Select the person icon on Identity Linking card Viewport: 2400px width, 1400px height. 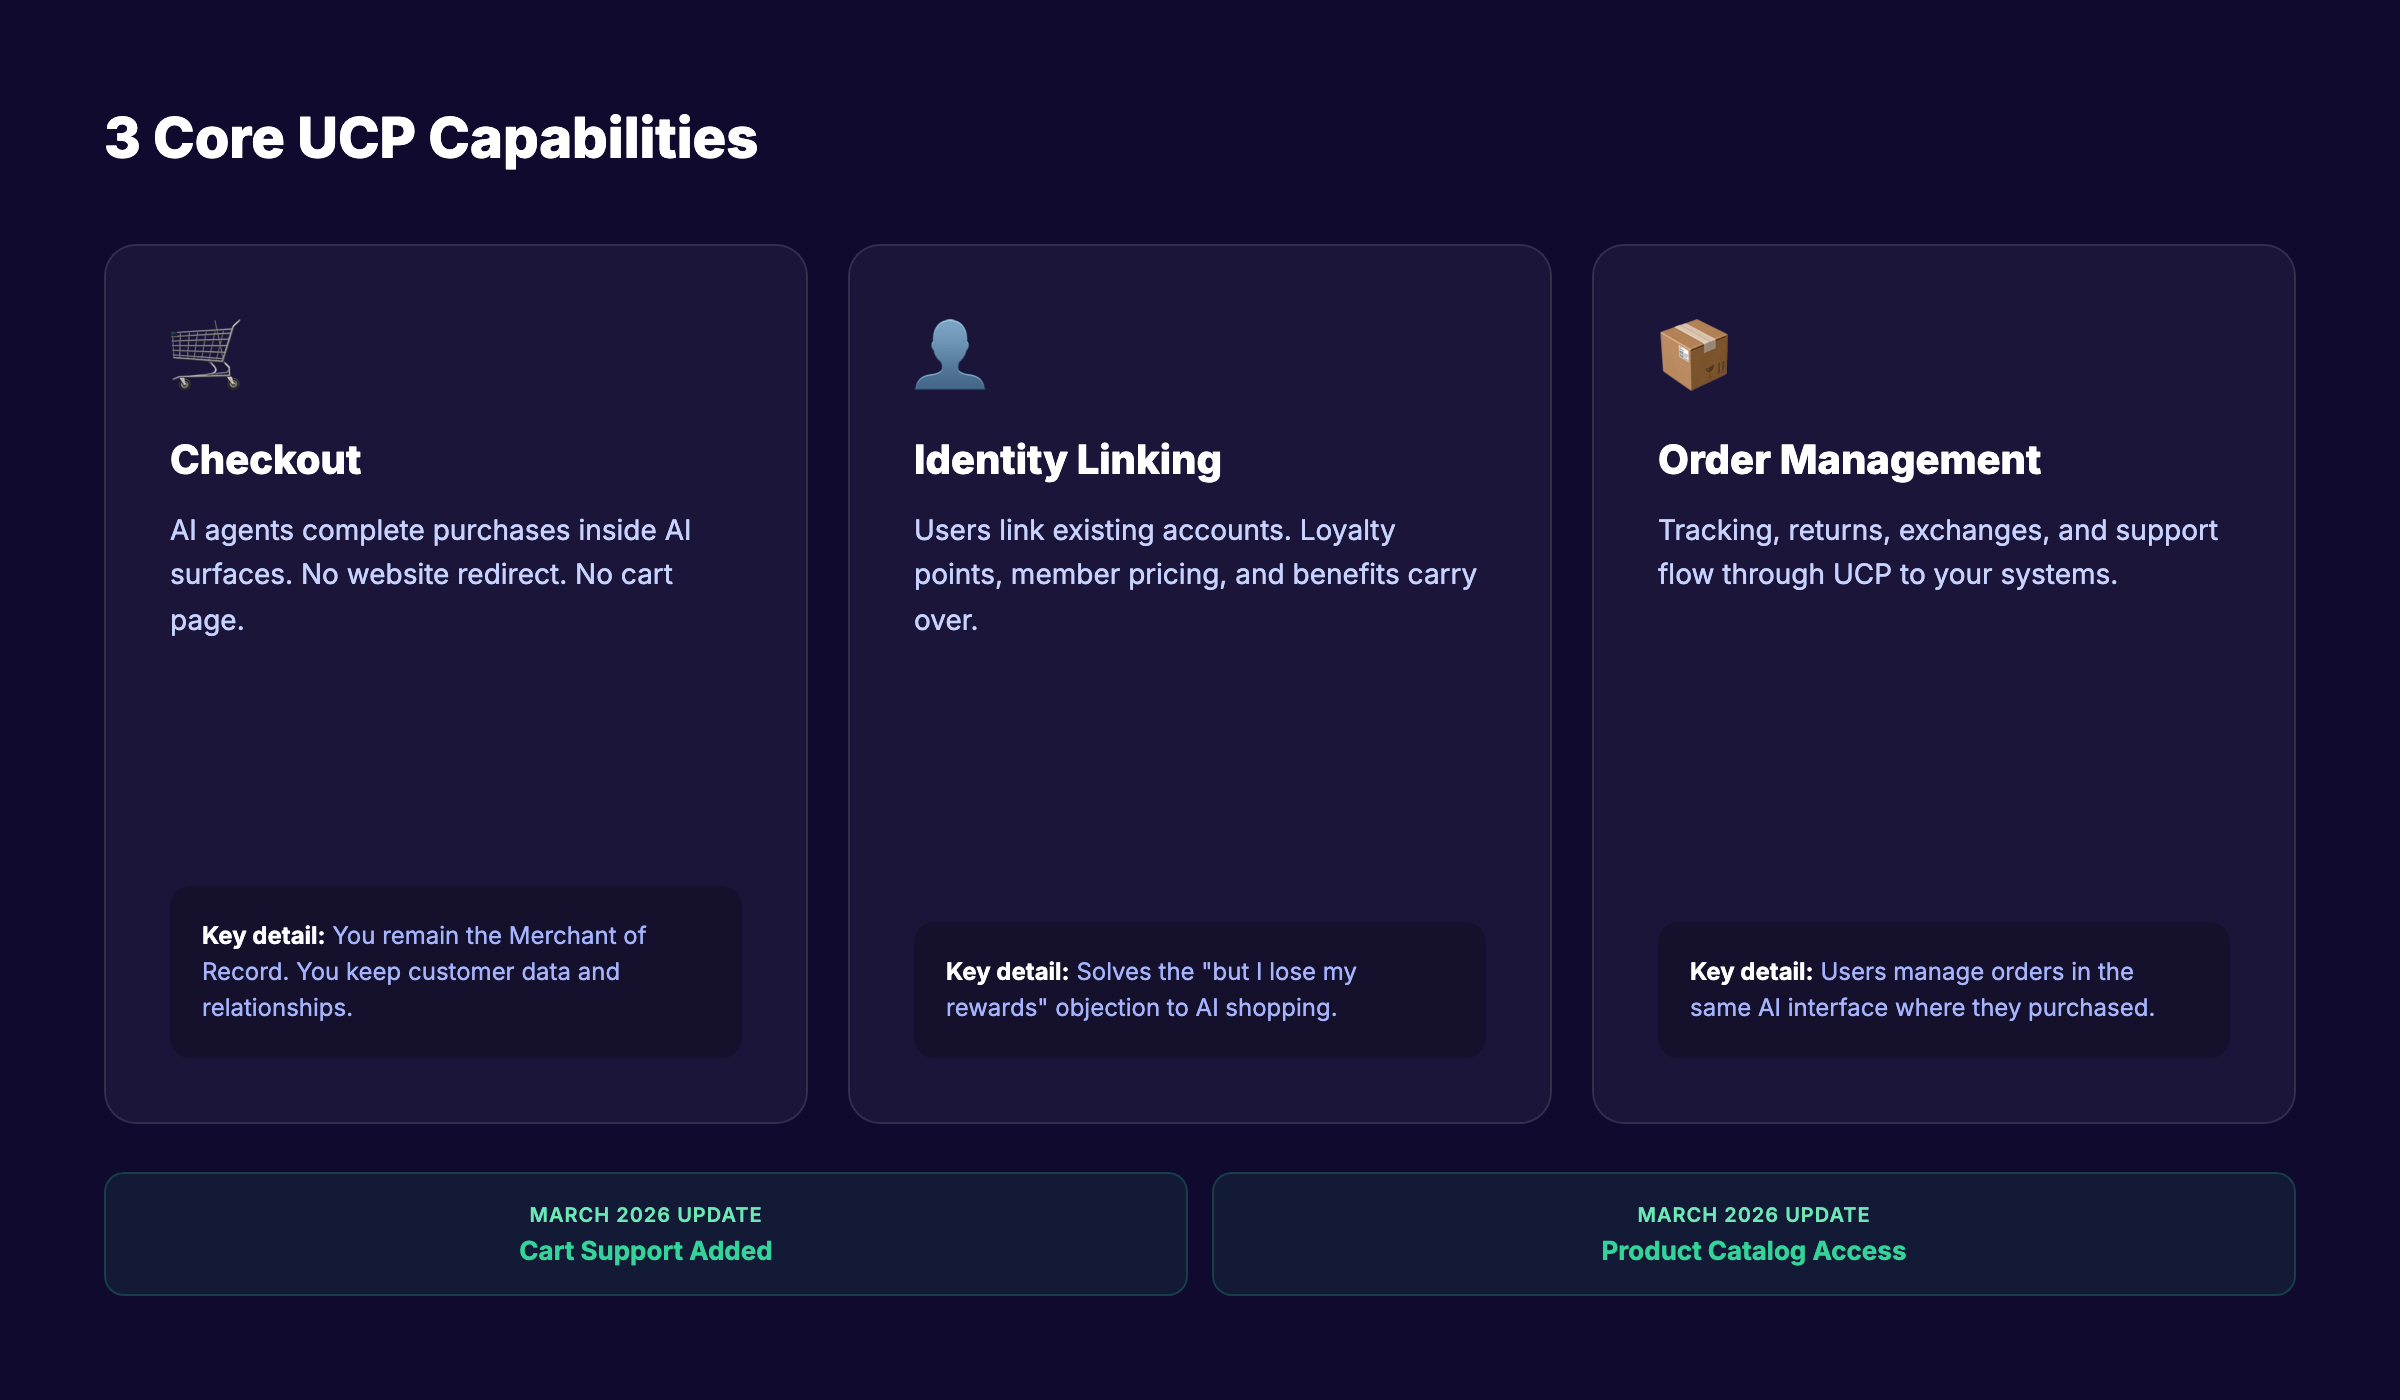(948, 355)
